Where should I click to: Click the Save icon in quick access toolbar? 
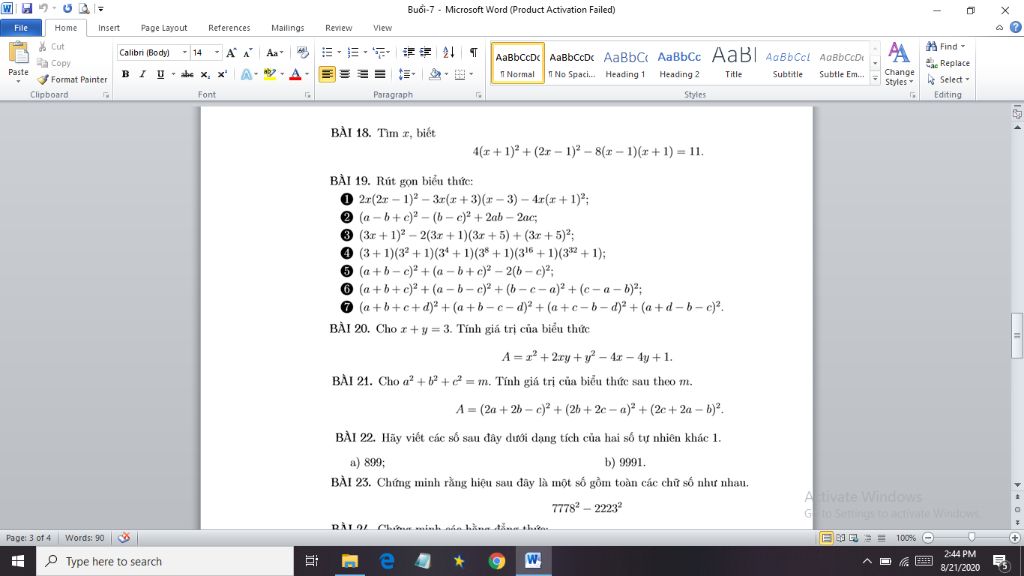[x=27, y=8]
